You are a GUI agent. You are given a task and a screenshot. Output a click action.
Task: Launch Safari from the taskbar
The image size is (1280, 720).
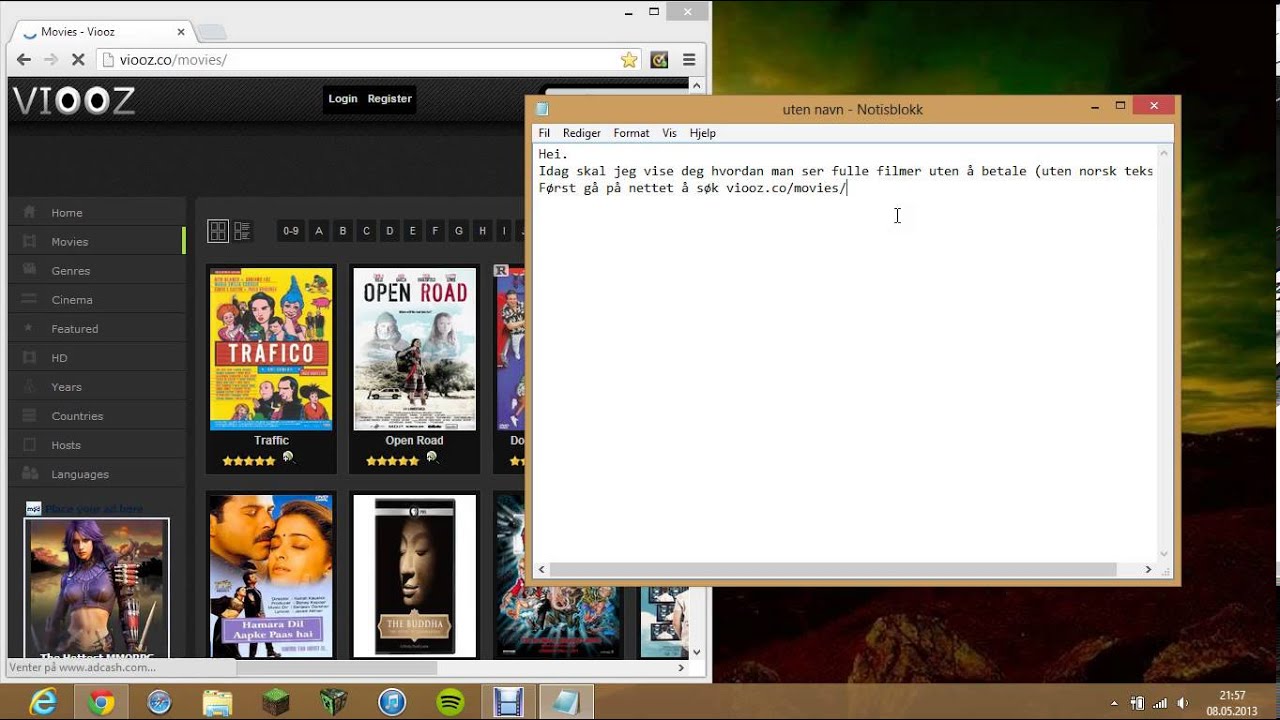pos(159,703)
